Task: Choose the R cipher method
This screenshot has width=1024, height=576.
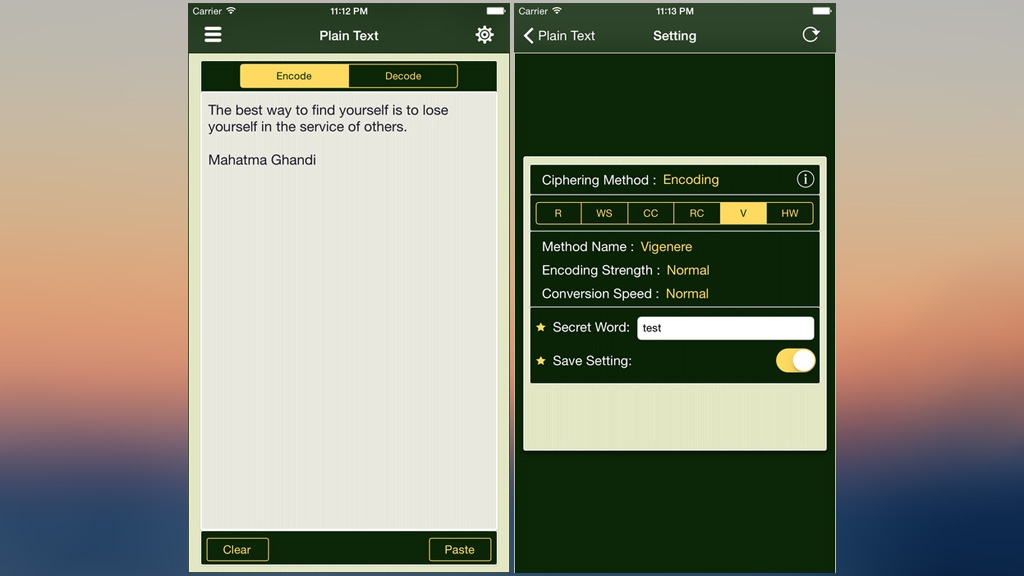Action: tap(558, 213)
